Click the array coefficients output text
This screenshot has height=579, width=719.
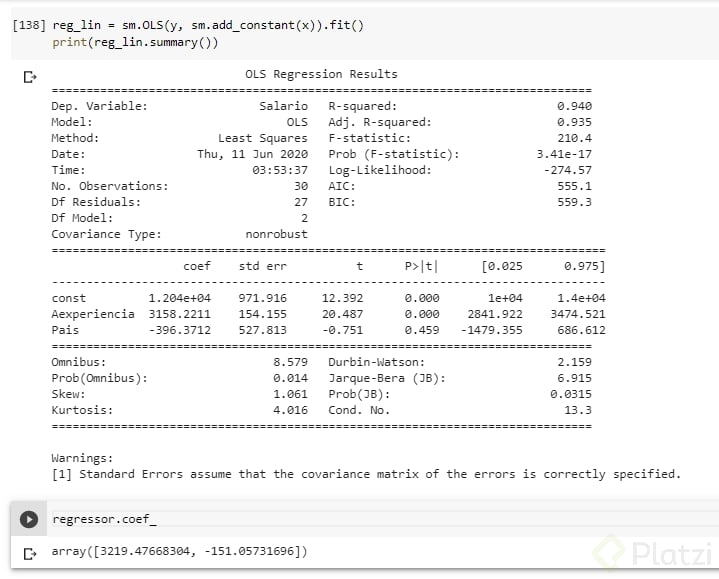click(x=179, y=551)
